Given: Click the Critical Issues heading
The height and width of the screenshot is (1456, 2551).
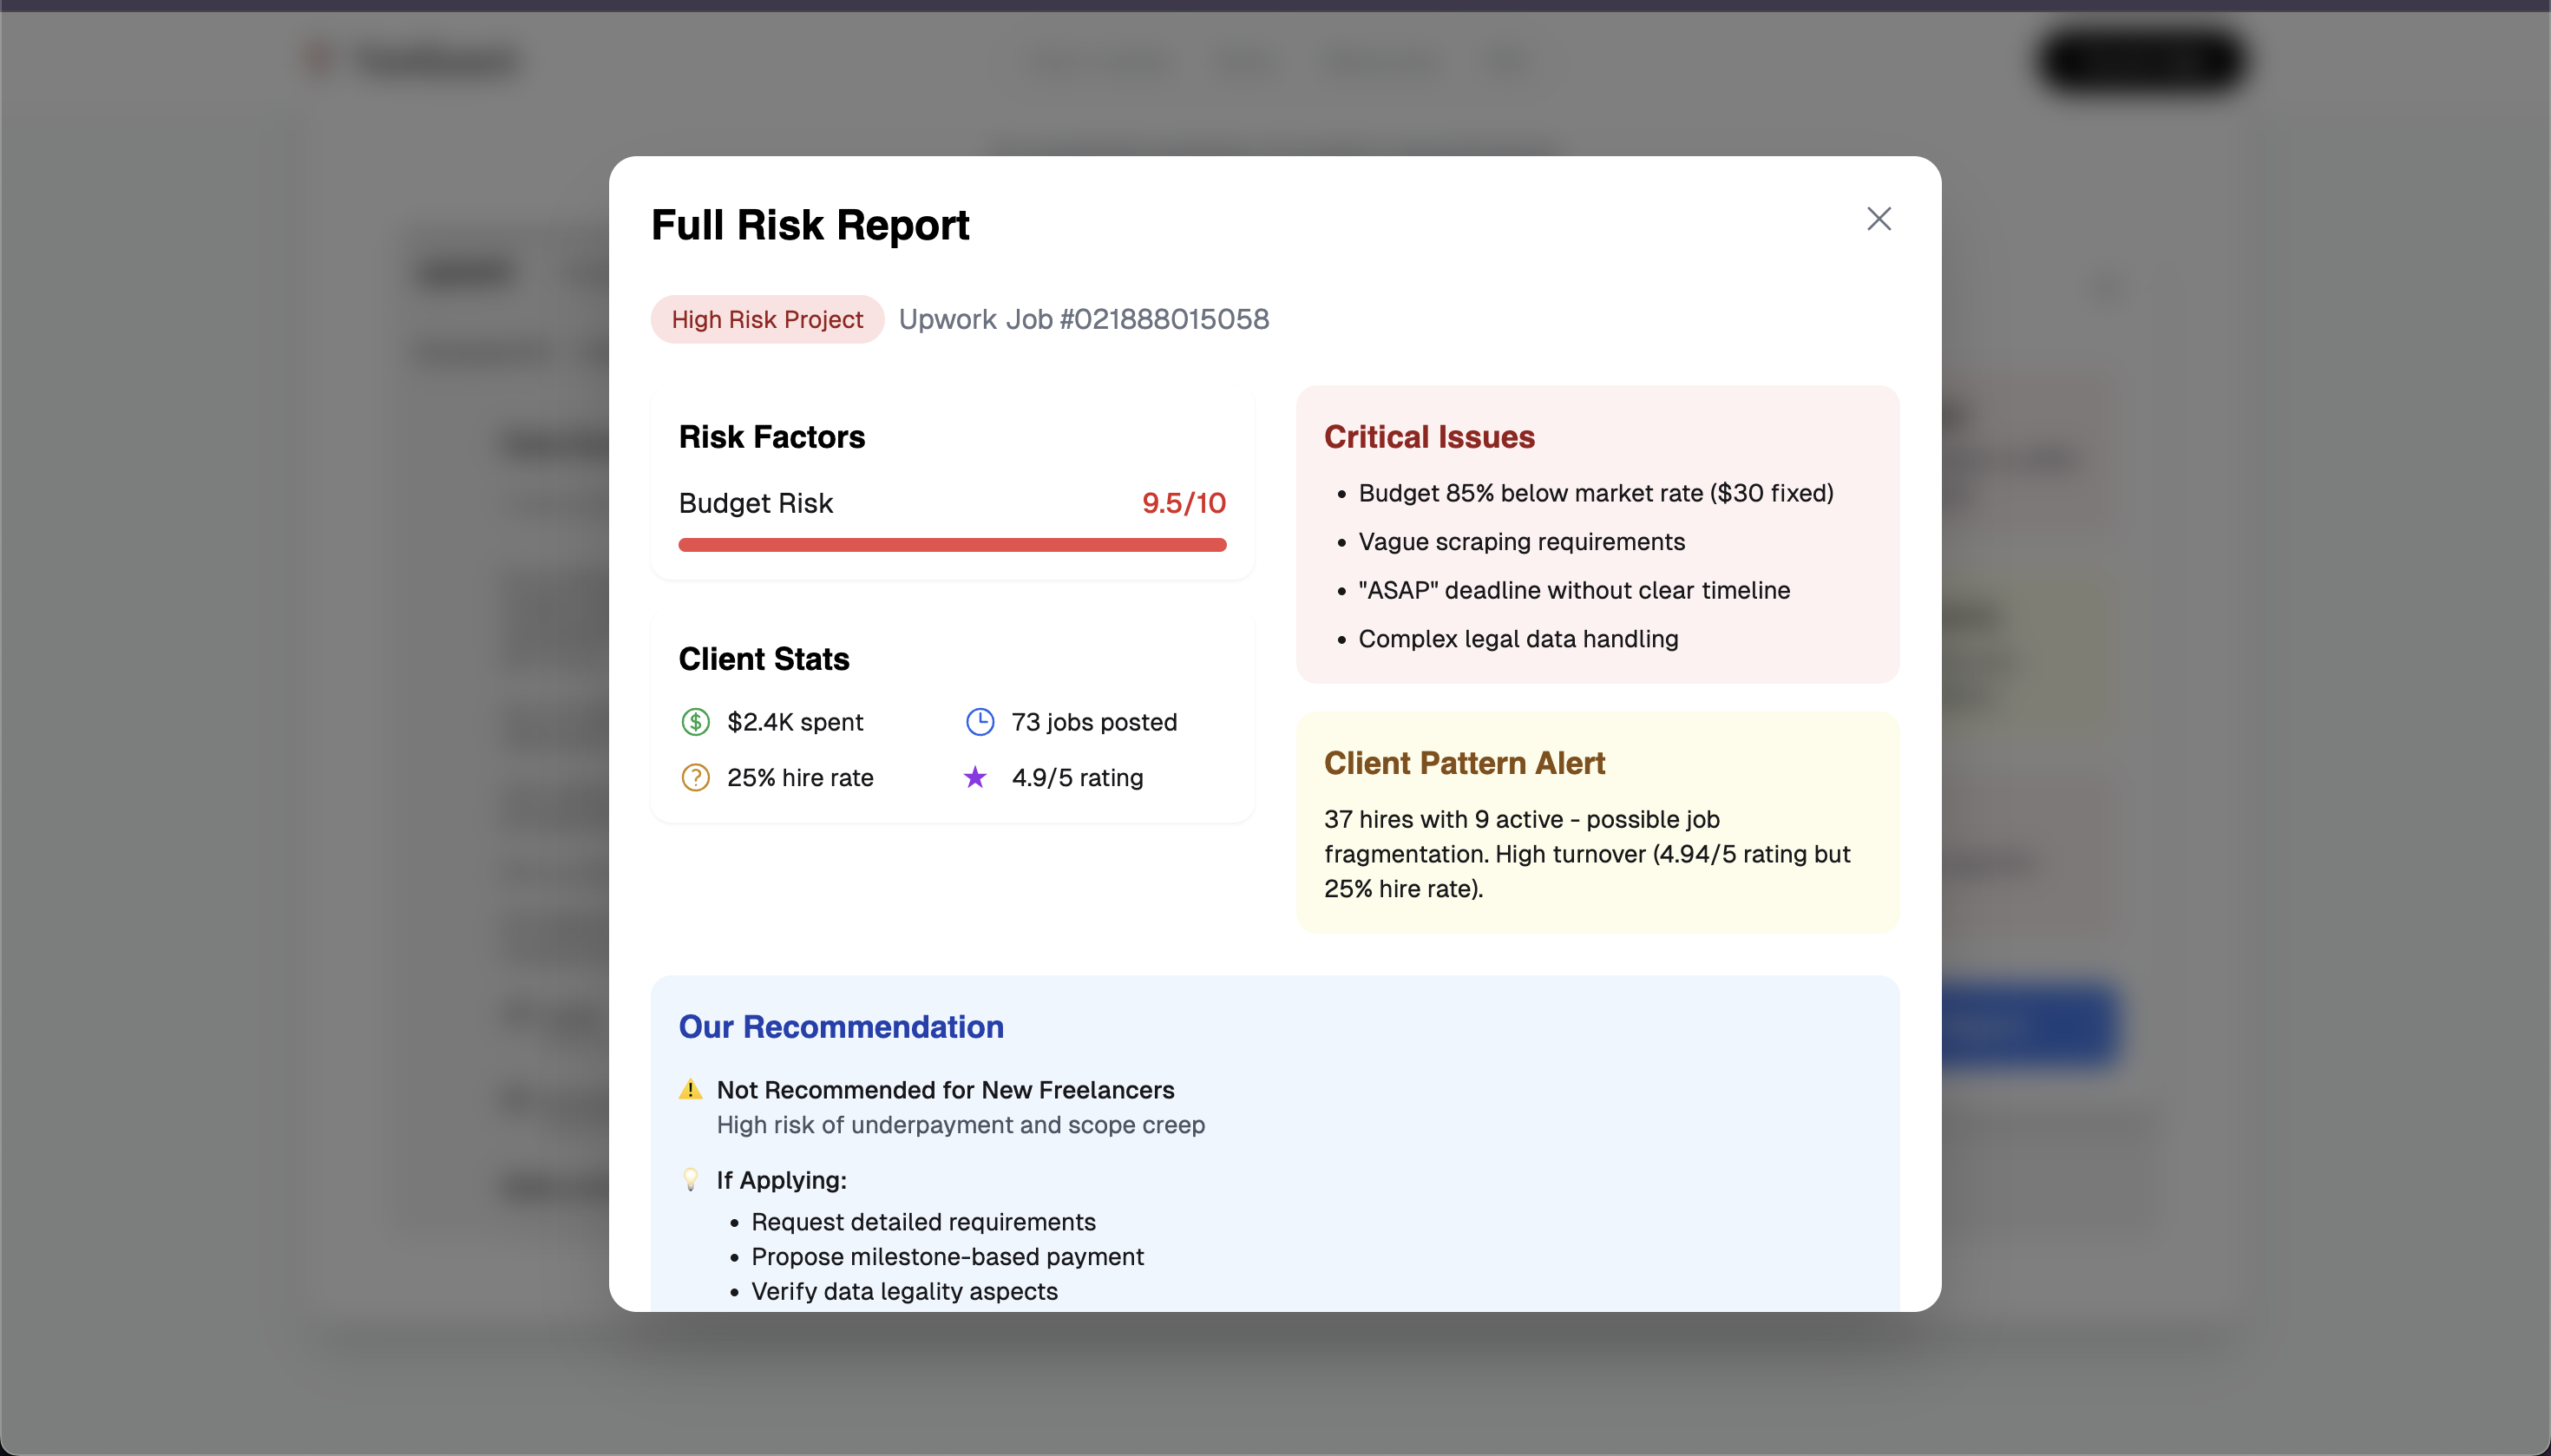Looking at the screenshot, I should tap(1428, 437).
